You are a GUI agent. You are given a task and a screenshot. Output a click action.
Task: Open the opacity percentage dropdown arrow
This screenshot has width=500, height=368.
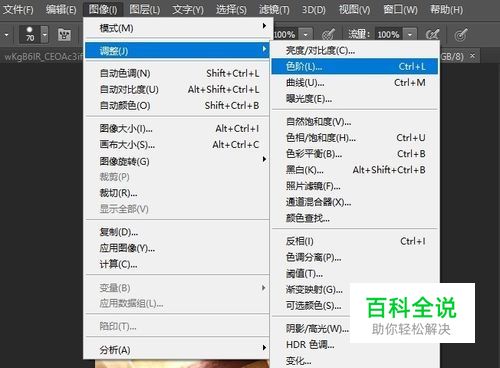coord(305,34)
